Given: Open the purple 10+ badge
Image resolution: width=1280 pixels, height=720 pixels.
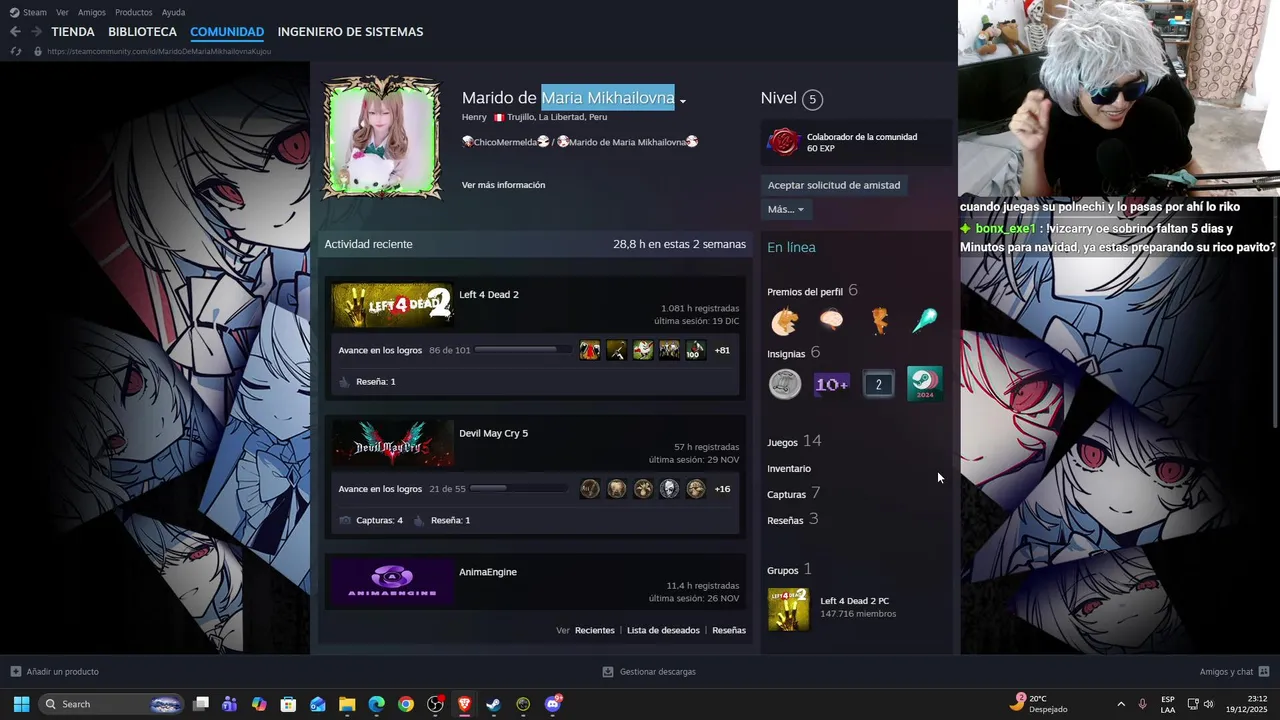Looking at the screenshot, I should (x=831, y=384).
